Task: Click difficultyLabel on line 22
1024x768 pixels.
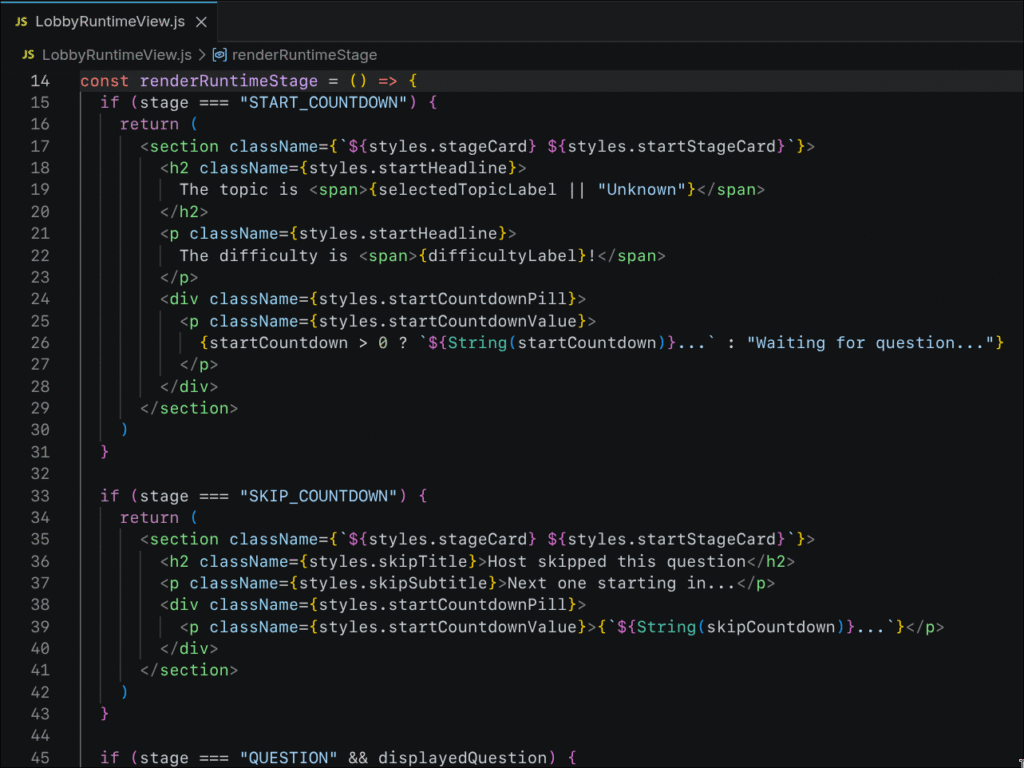Action: (503, 255)
